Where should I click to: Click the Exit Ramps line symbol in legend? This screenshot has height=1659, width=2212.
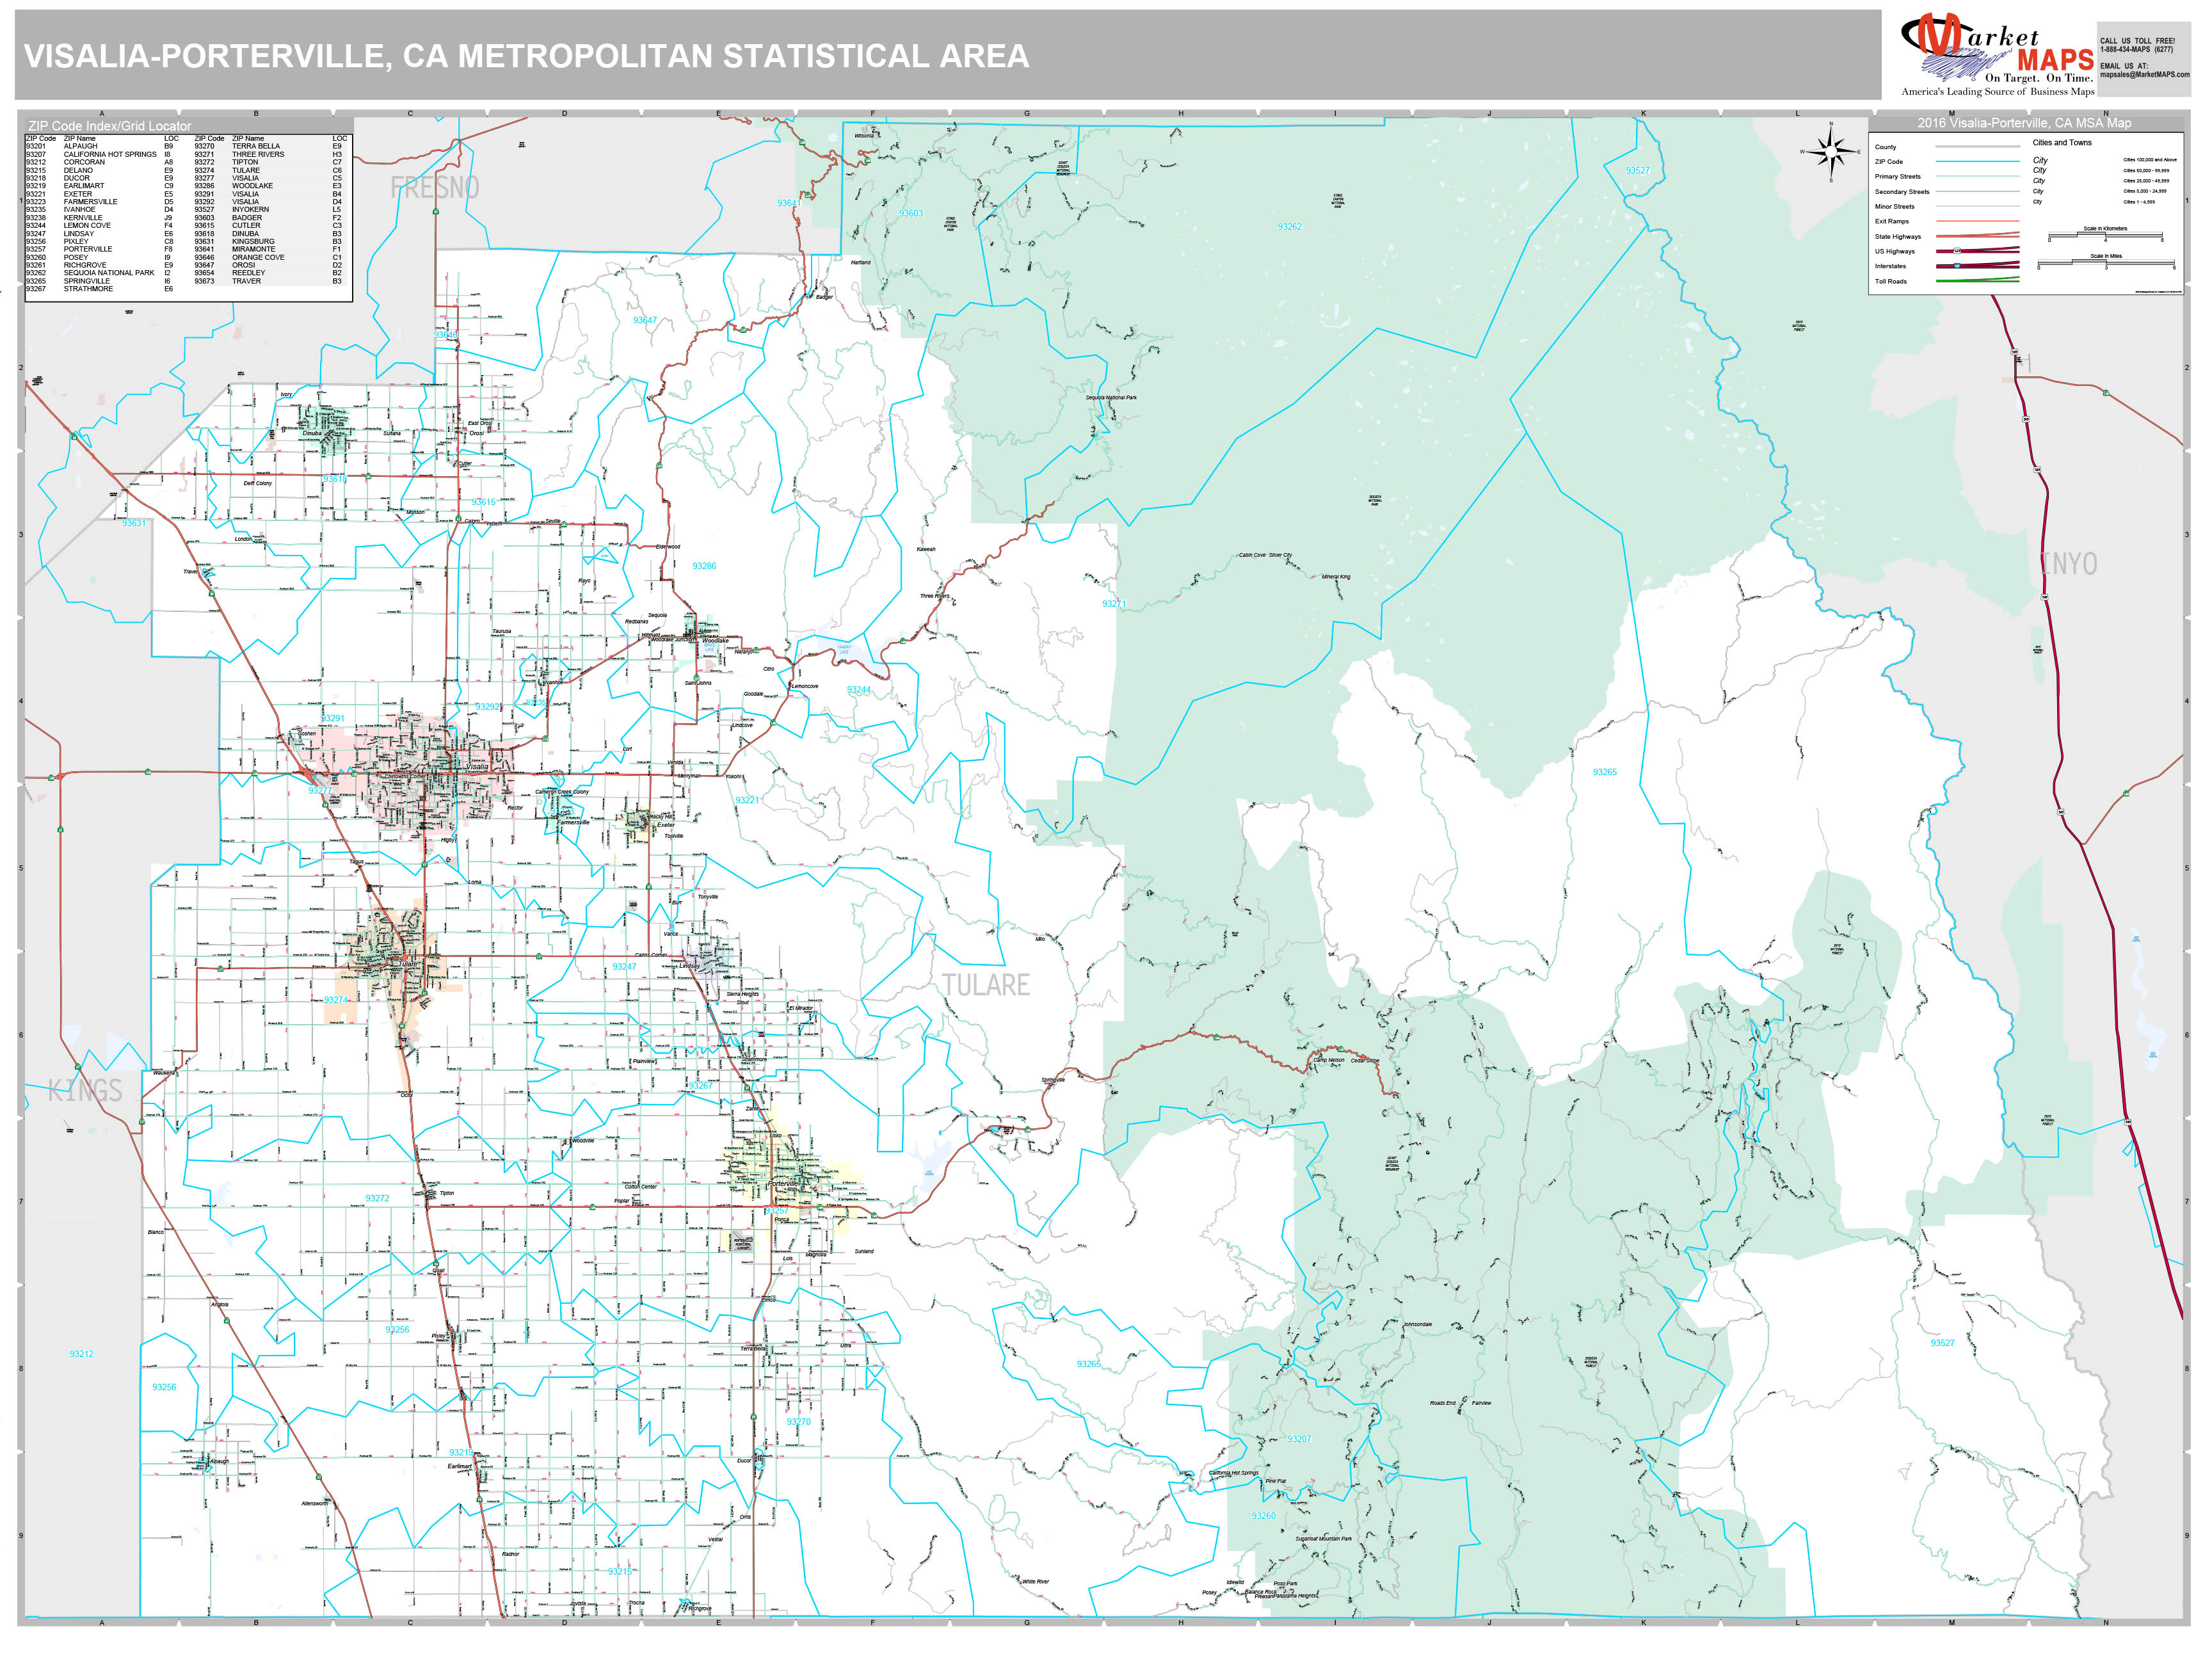[1978, 221]
